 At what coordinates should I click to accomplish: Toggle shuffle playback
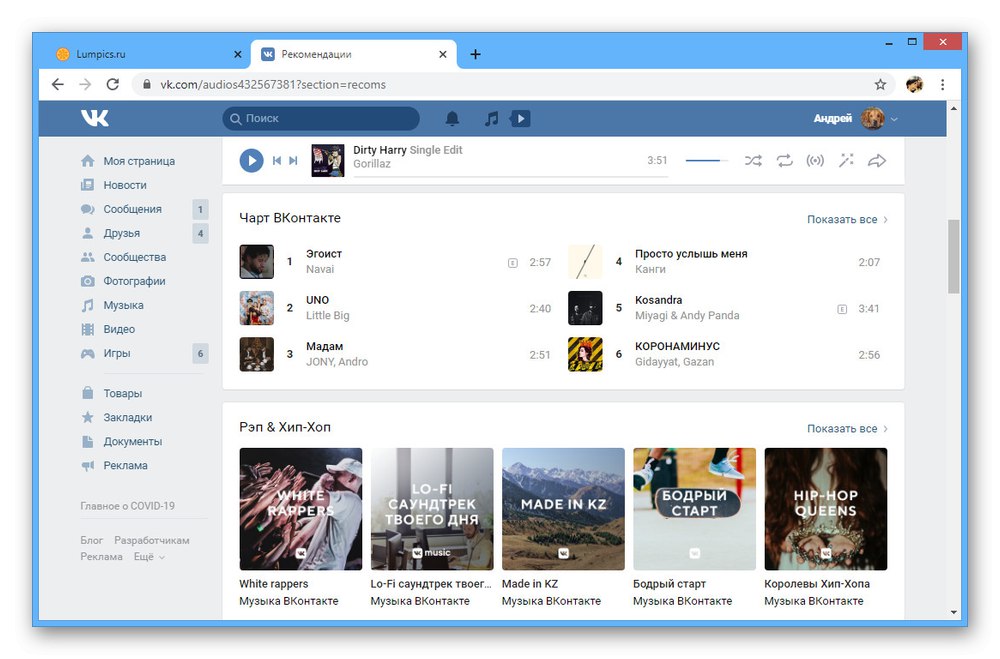753,161
